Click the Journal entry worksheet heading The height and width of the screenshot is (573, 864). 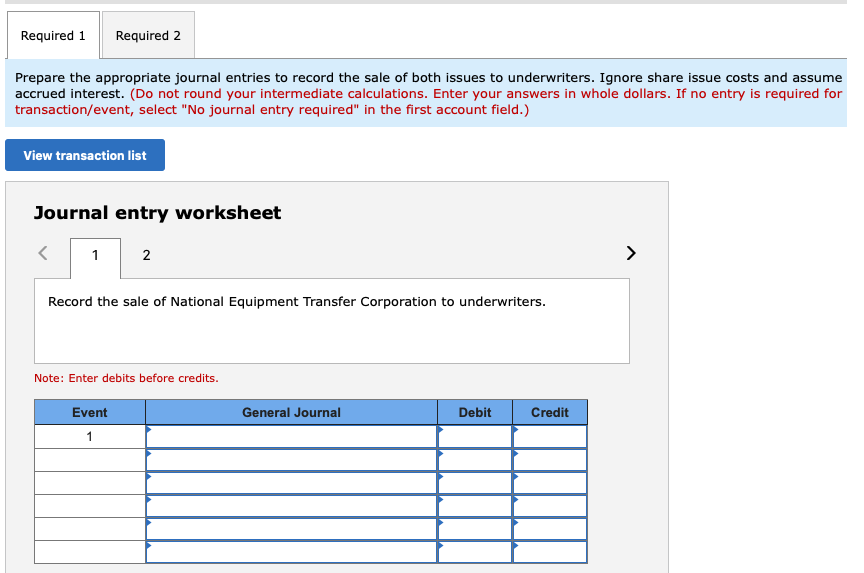pos(158,213)
